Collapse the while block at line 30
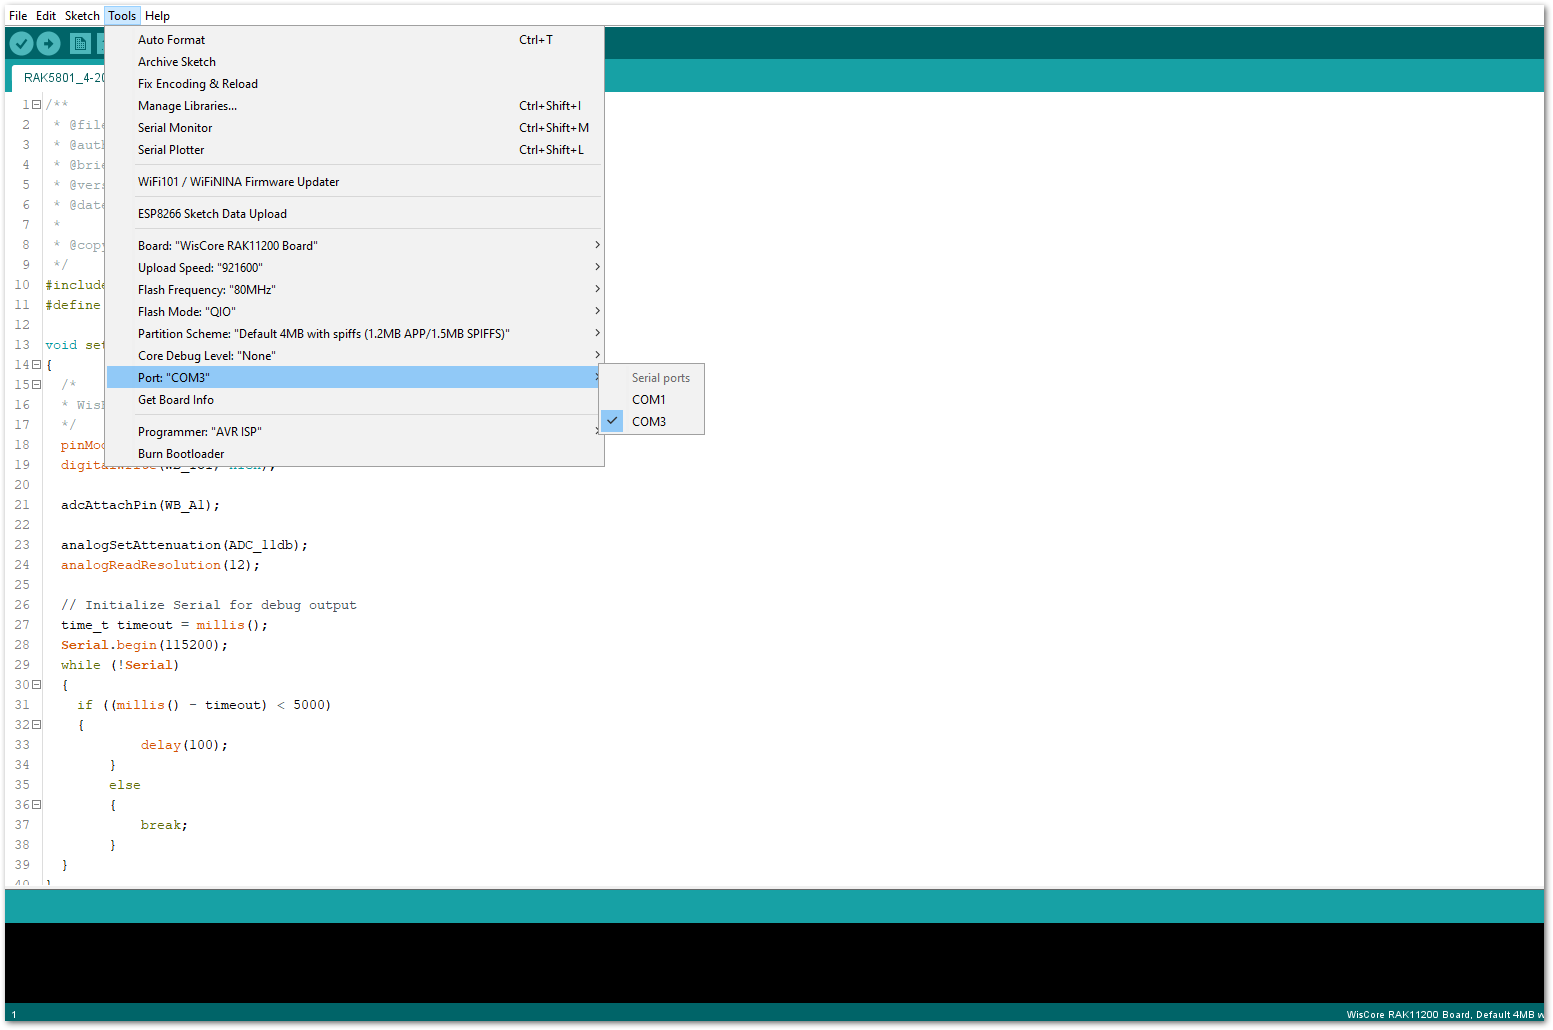This screenshot has width=1553, height=1030. [36, 685]
